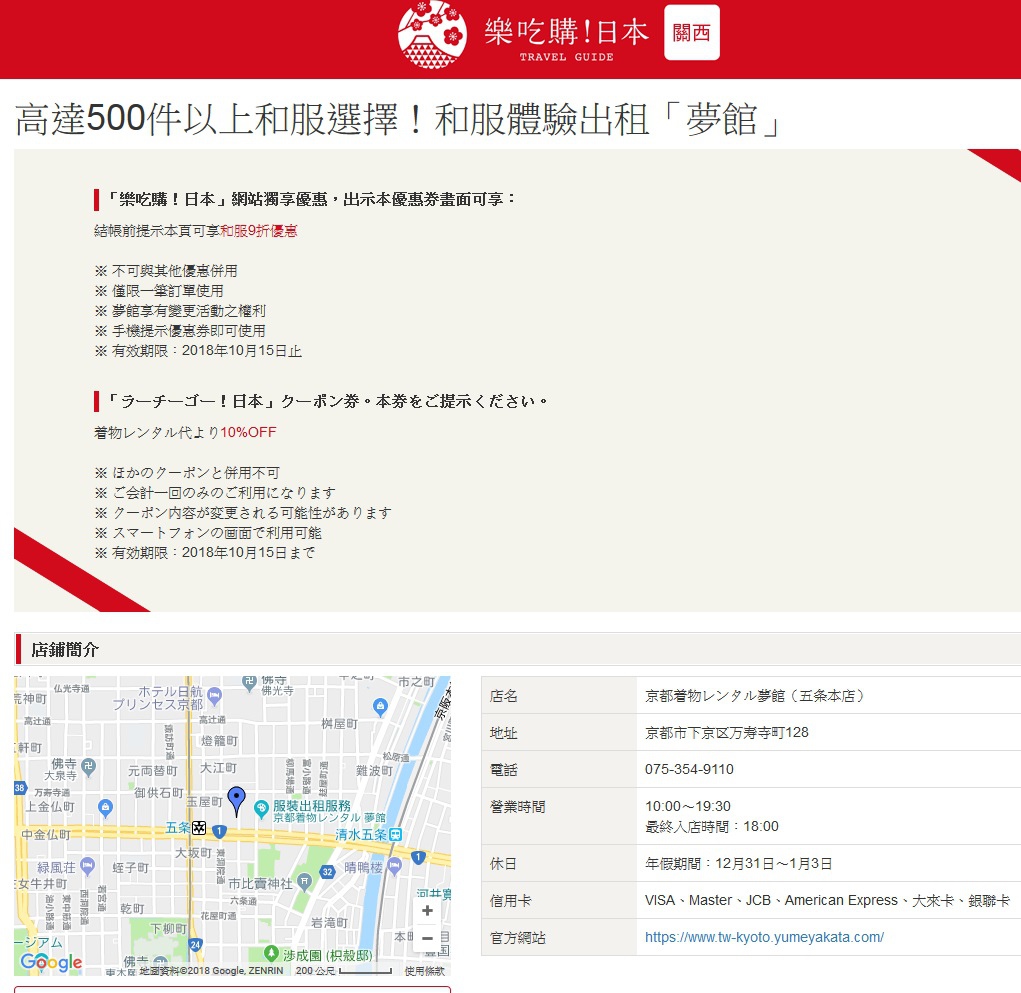Click the 晴鴨楼 hotel marker
This screenshot has width=1021, height=993.
394,866
